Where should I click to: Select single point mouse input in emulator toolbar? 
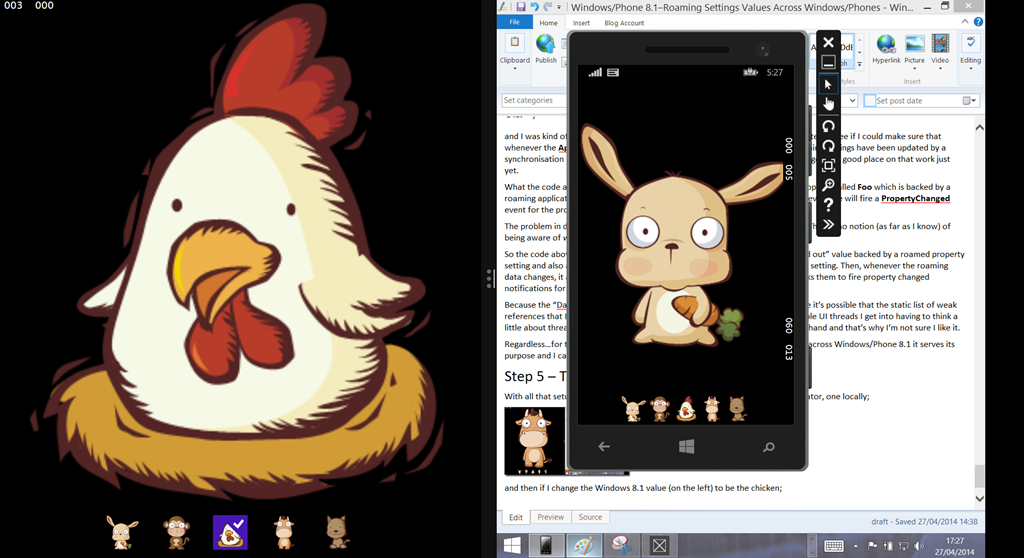[x=828, y=84]
